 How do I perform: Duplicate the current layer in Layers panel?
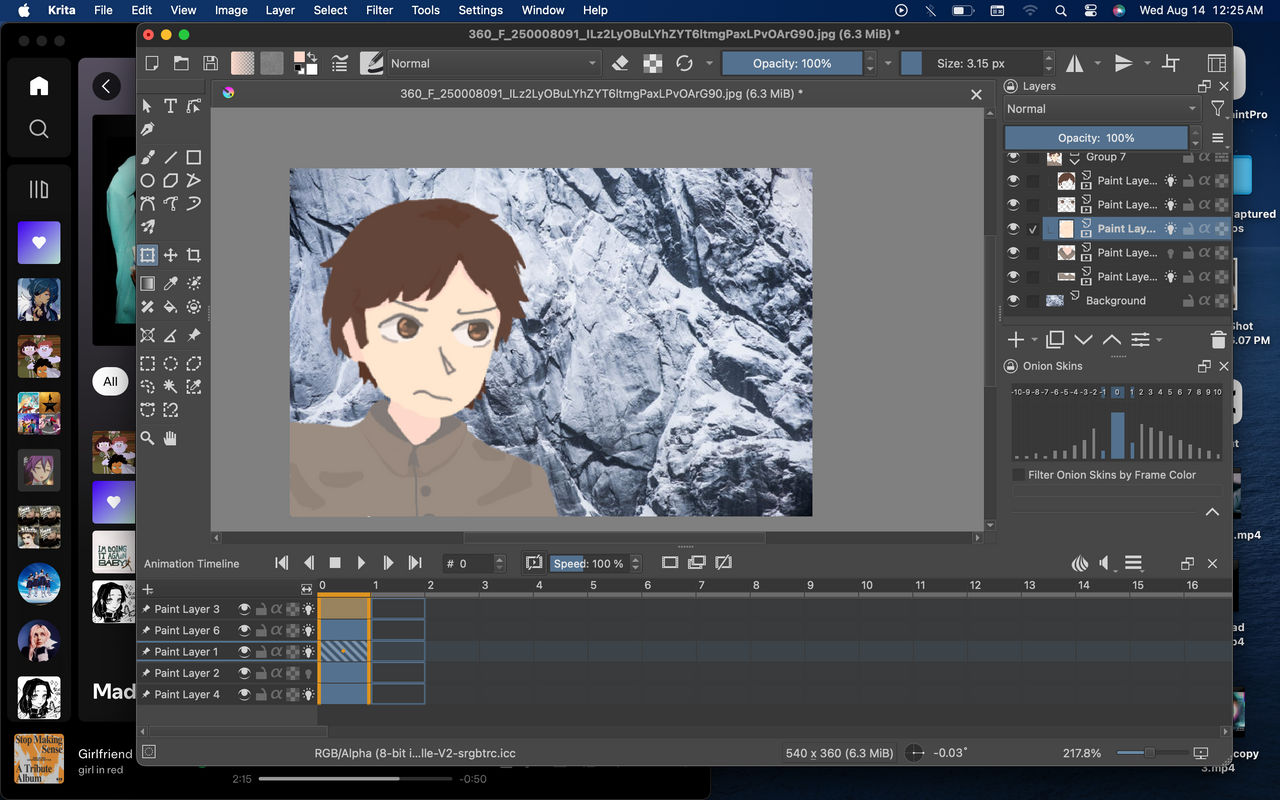coord(1055,340)
